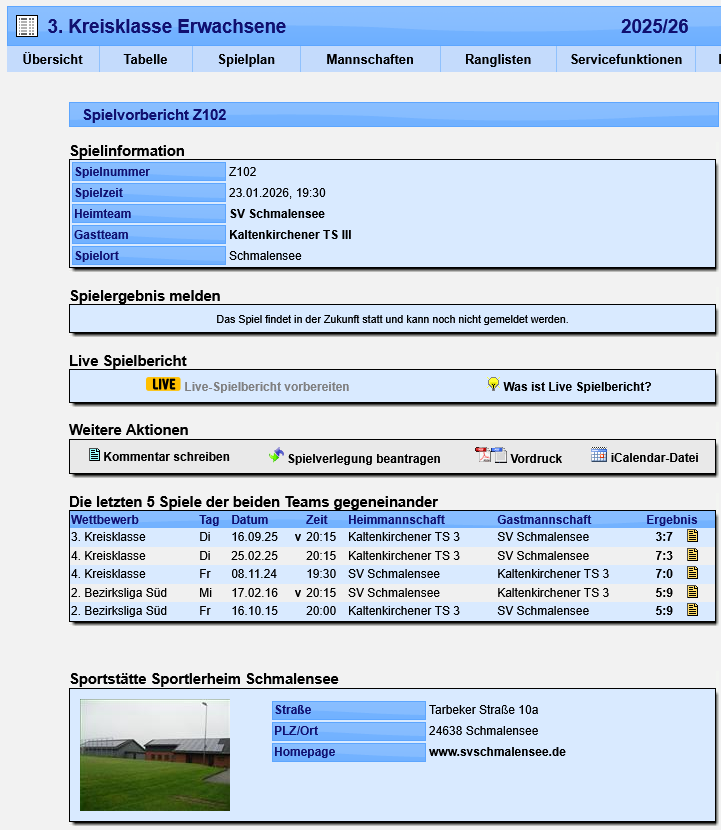Image resolution: width=721 pixels, height=830 pixels.
Task: Click guest team Kaltenkirchener TS III
Action: 290,234
